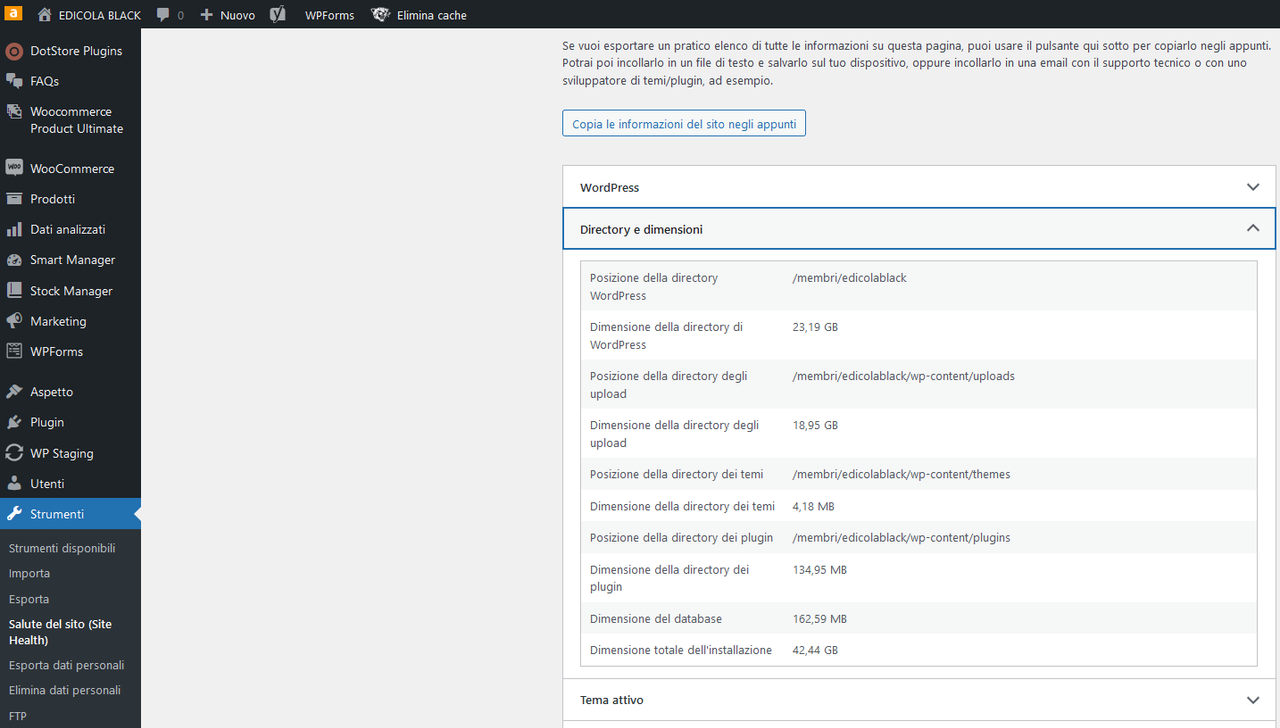
Task: Click the plus icon beside Nuovo
Action: tap(207, 15)
